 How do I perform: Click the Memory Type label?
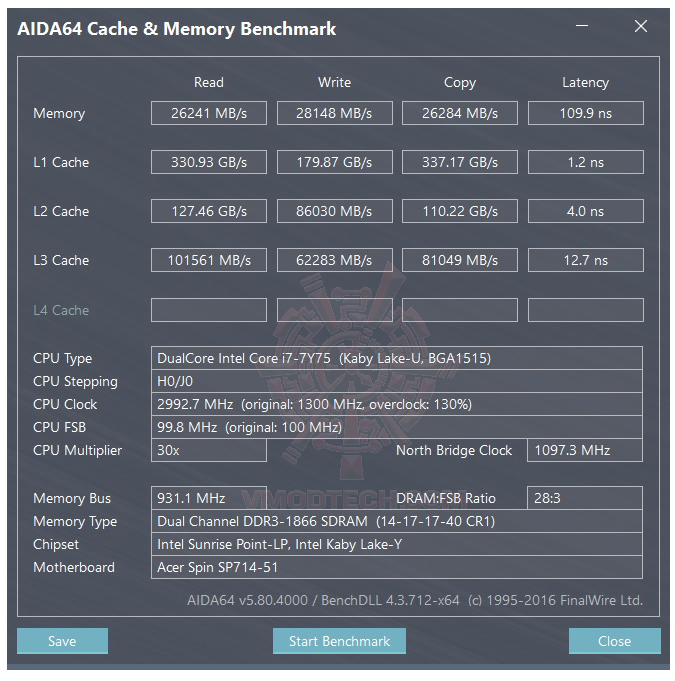coord(75,522)
